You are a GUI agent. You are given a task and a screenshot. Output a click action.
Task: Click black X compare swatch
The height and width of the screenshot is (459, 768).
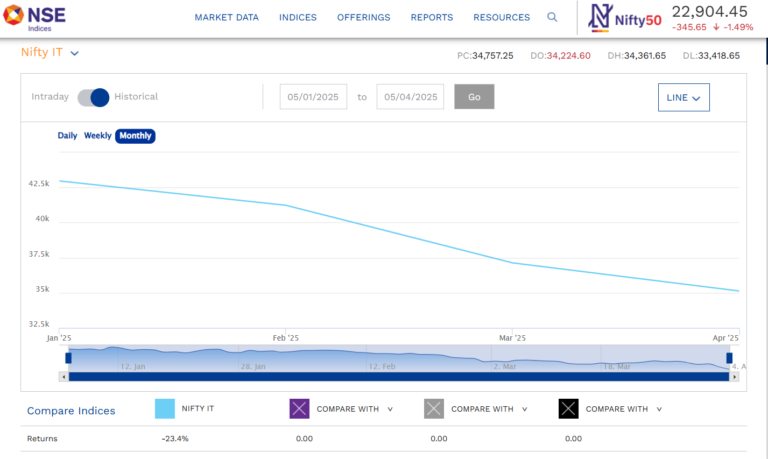(568, 409)
